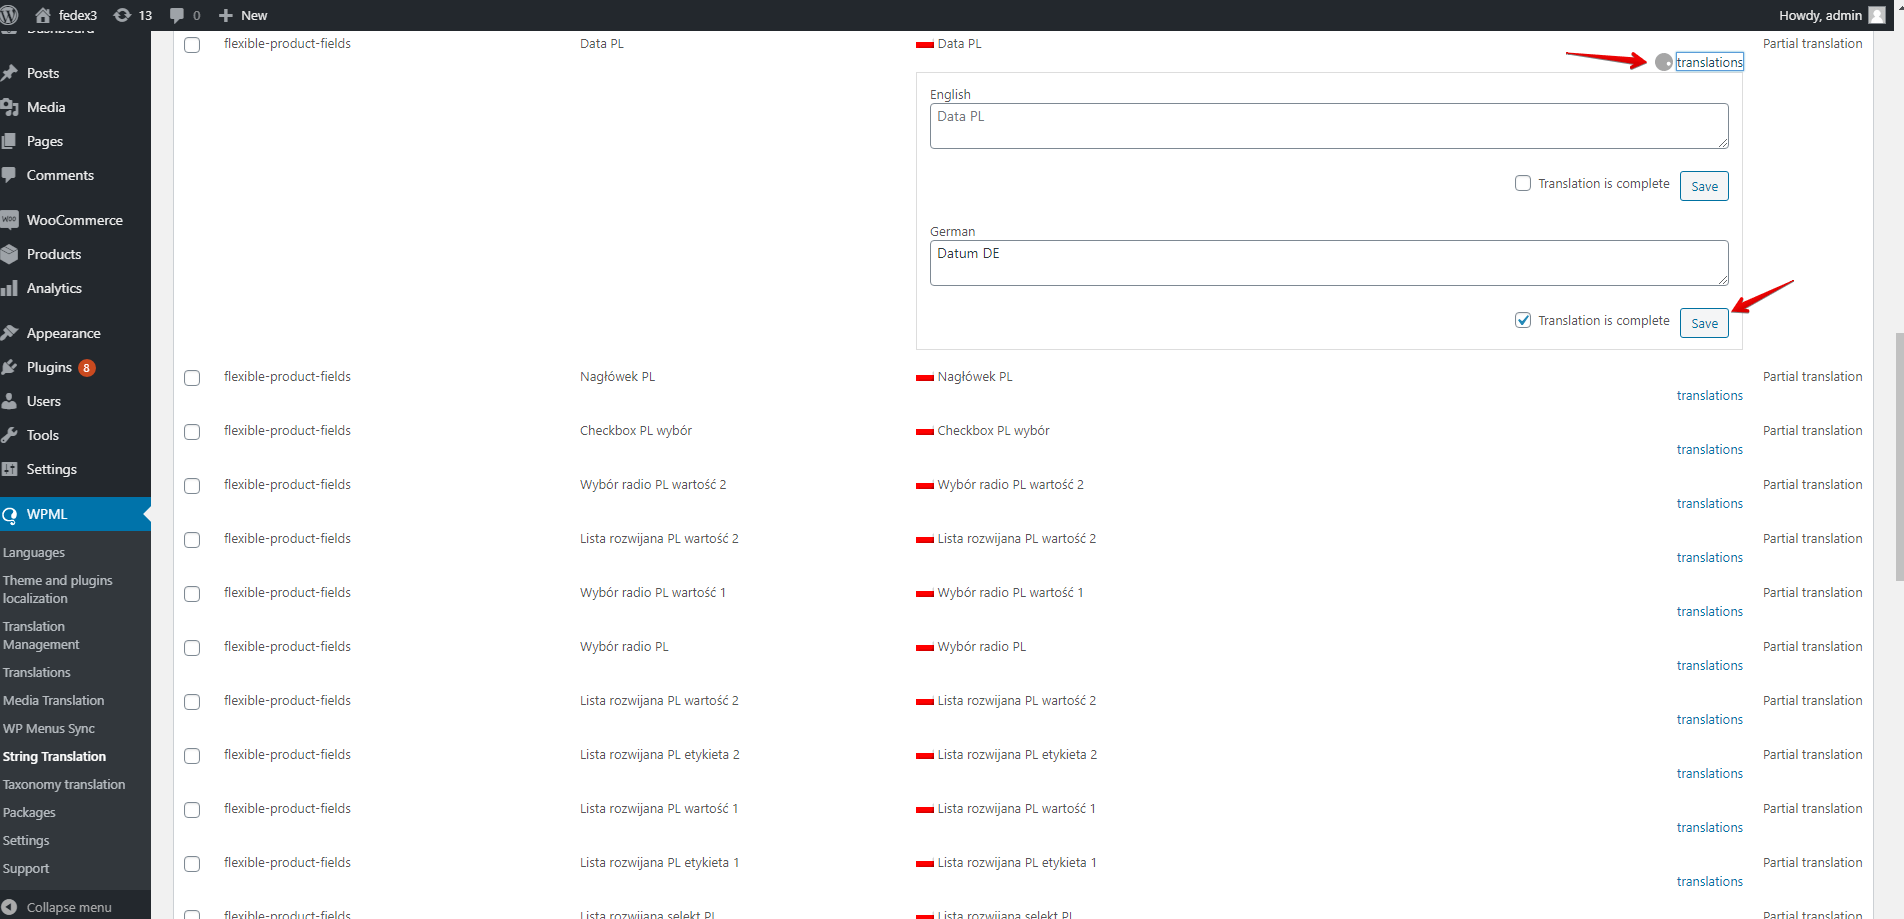
Task: Click the Media icon in sidebar
Action: [x=10, y=107]
